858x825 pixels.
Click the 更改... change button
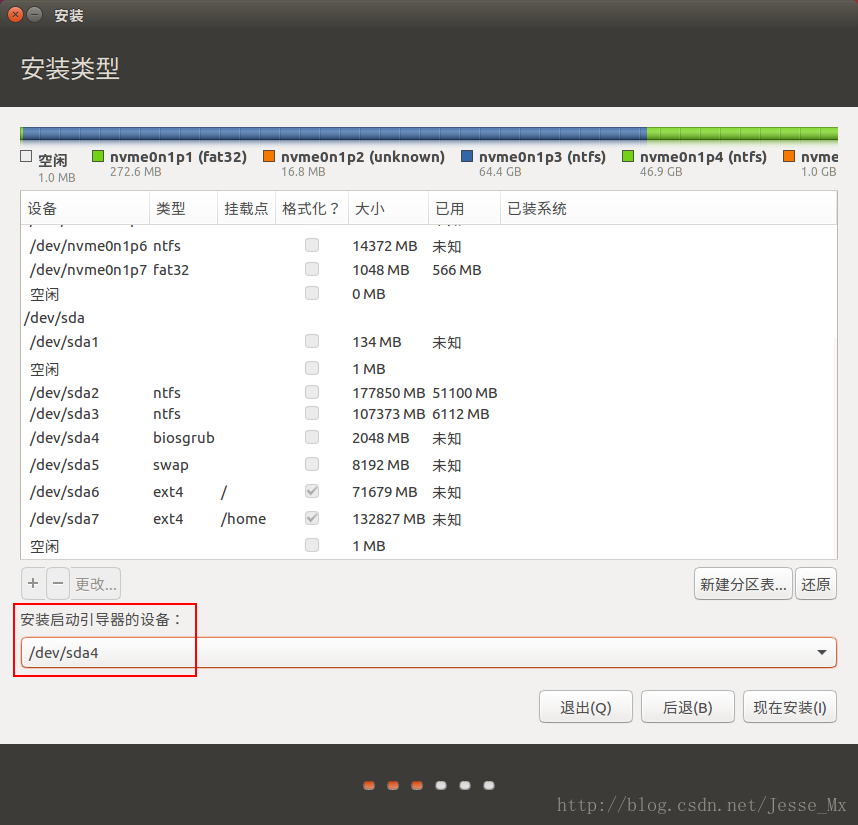coord(96,584)
